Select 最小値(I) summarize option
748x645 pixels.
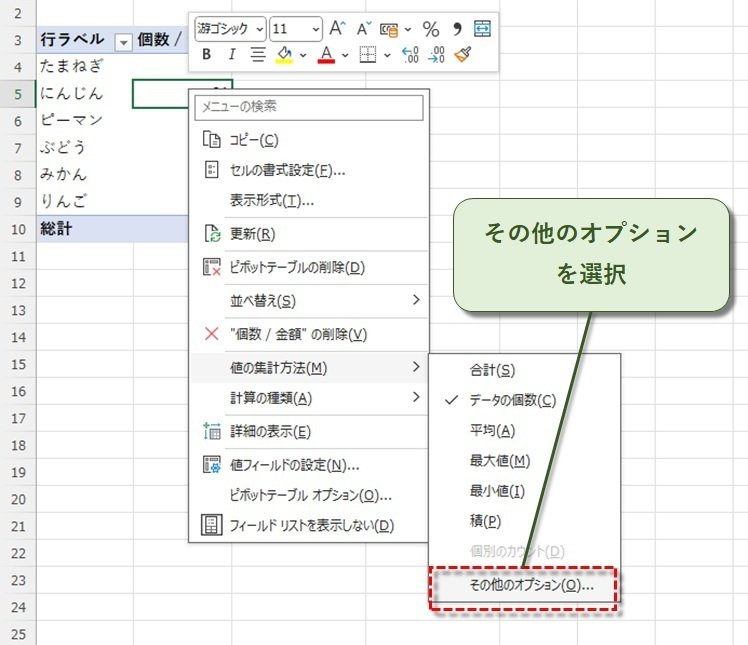click(524, 491)
